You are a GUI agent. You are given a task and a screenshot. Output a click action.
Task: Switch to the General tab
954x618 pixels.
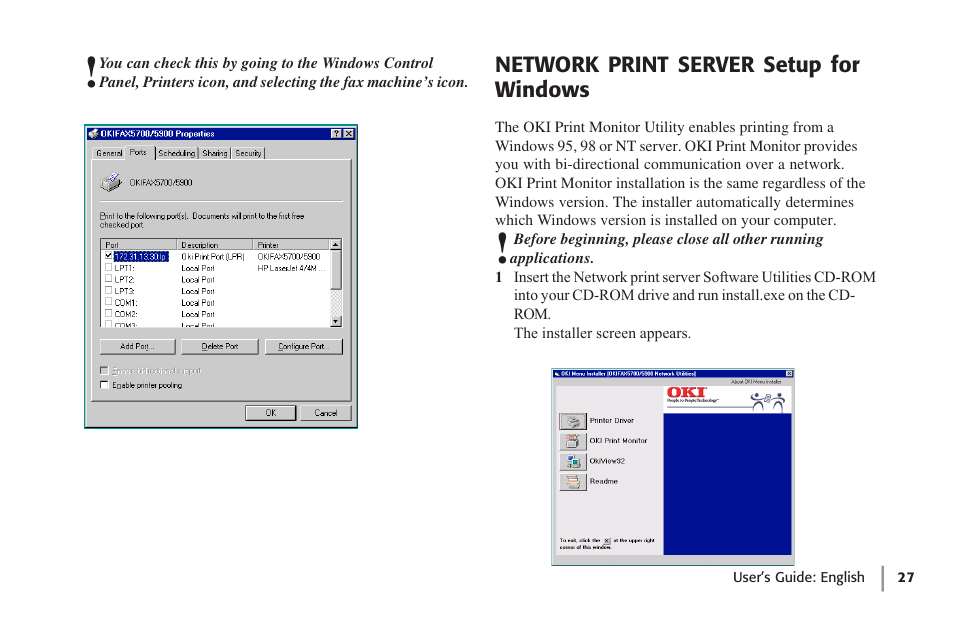109,153
